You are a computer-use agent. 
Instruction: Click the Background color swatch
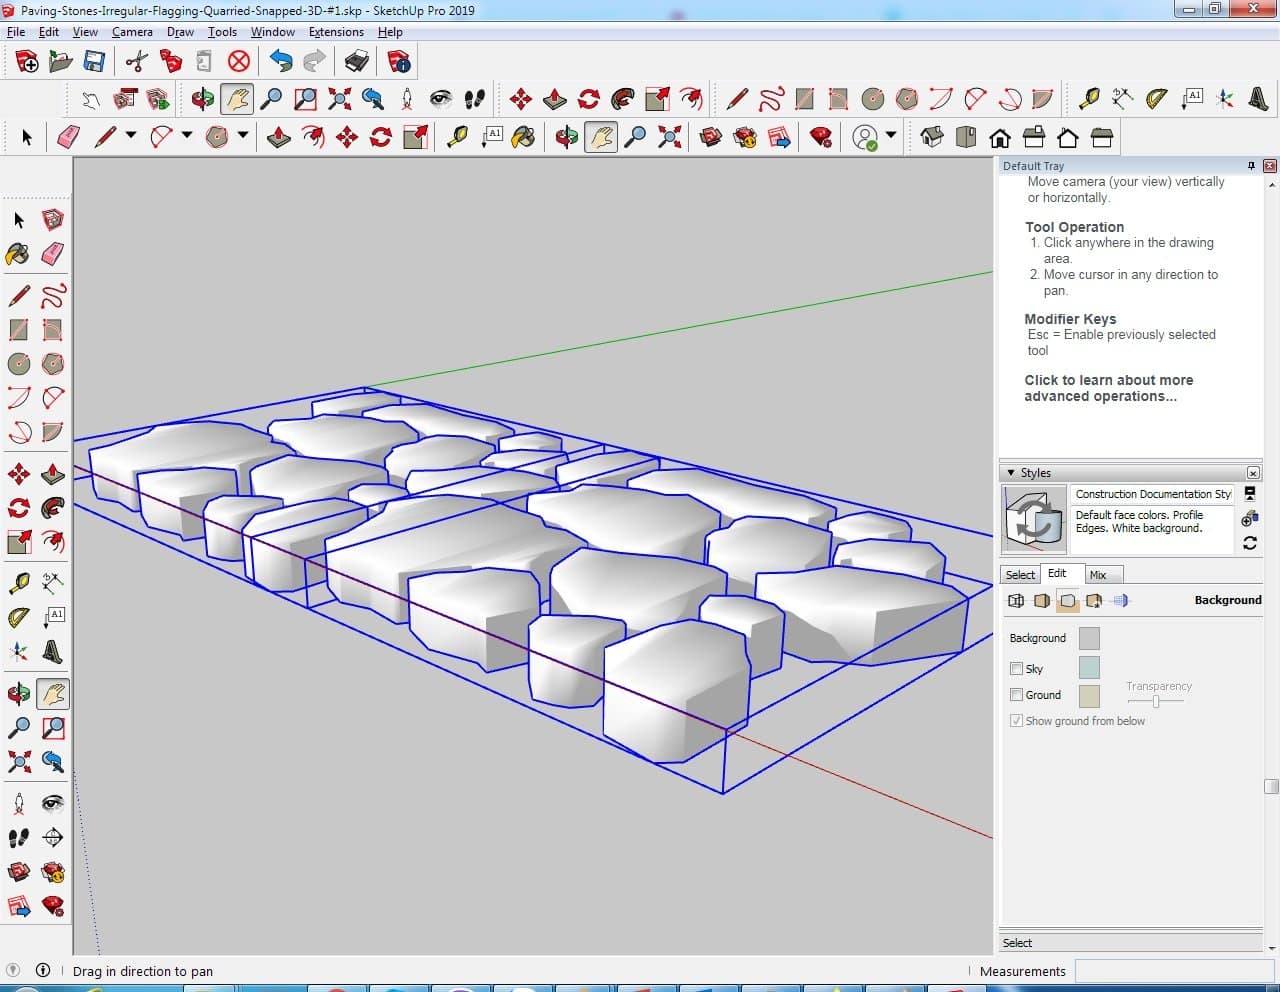tap(1089, 638)
